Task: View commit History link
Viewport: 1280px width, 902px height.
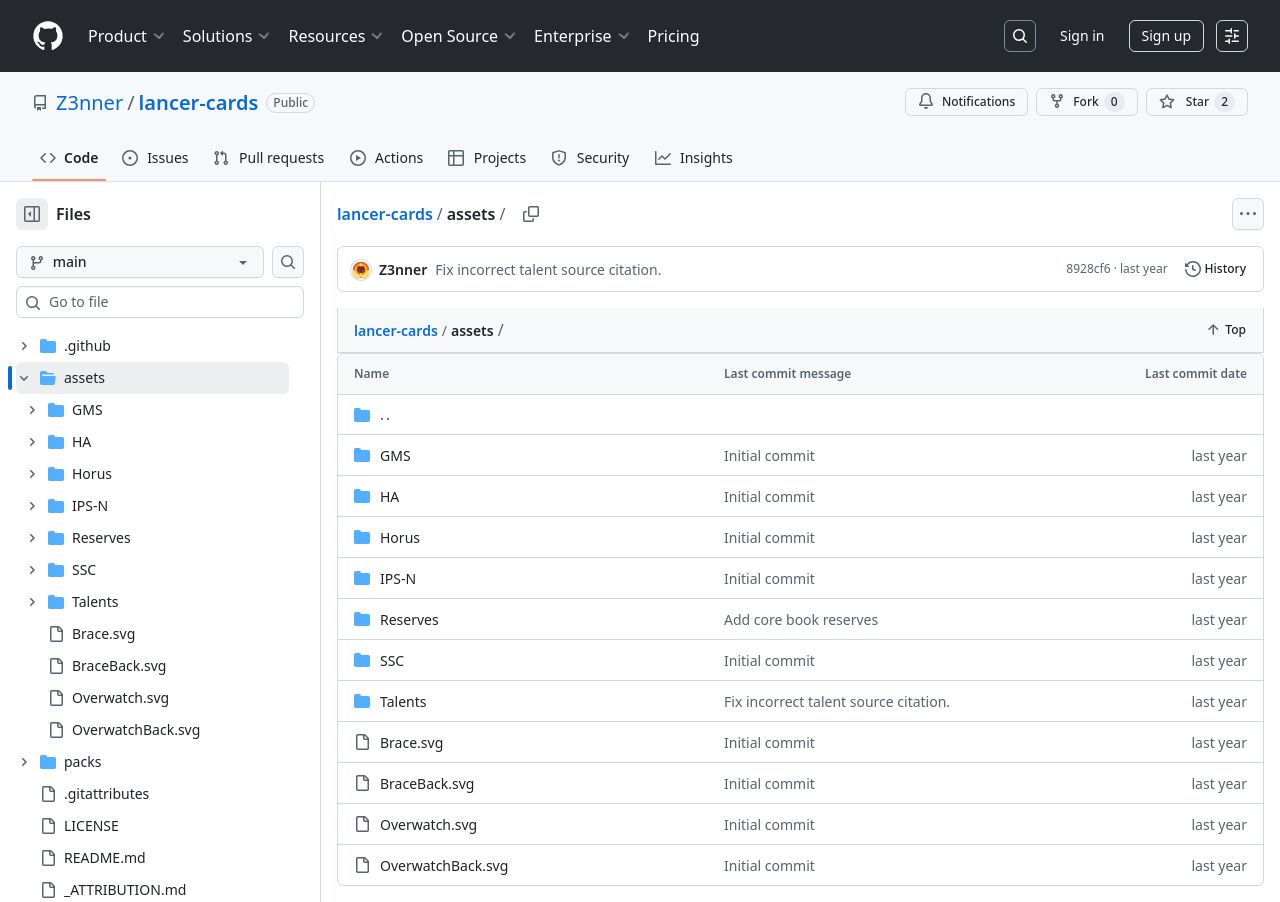Action: point(1215,269)
